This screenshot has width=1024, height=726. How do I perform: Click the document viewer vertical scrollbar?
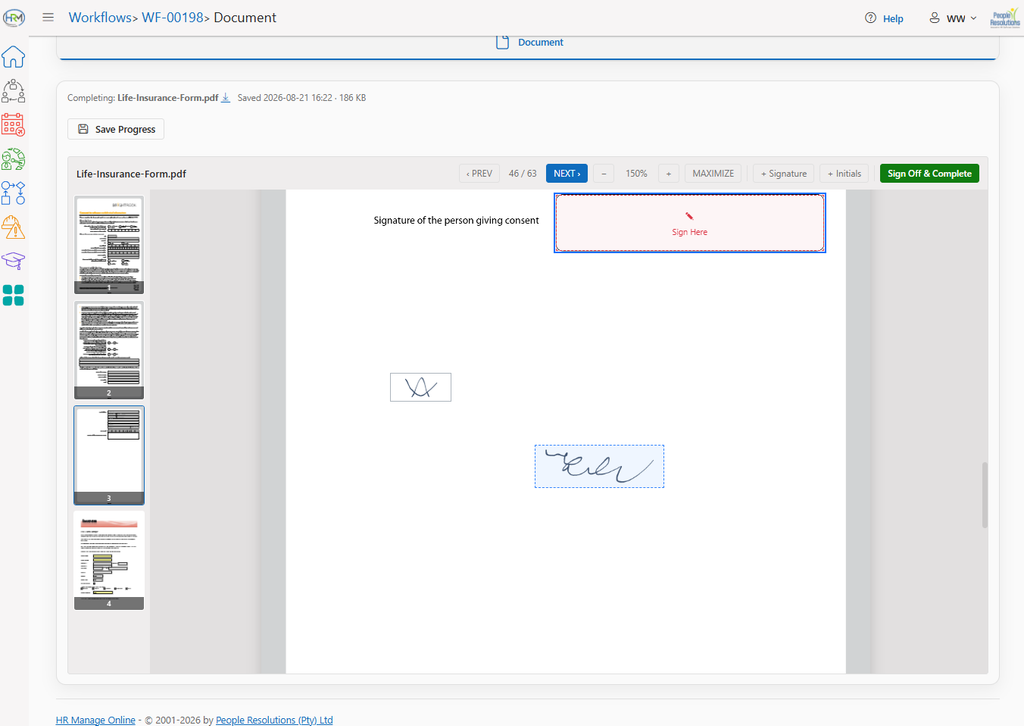click(x=984, y=494)
